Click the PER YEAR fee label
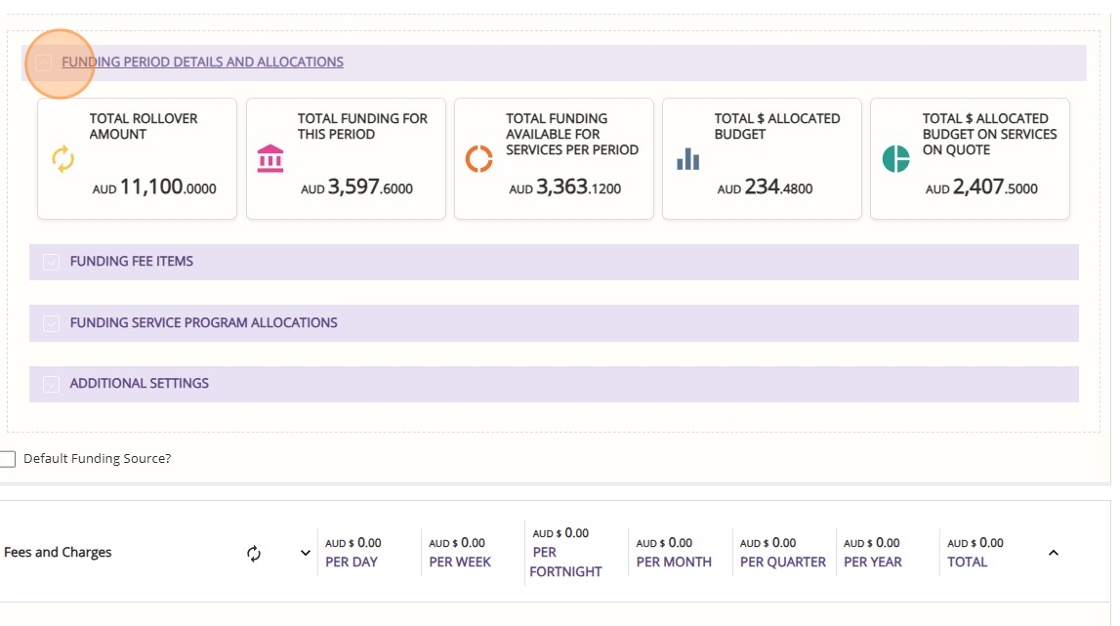The image size is (1120, 626). point(873,562)
